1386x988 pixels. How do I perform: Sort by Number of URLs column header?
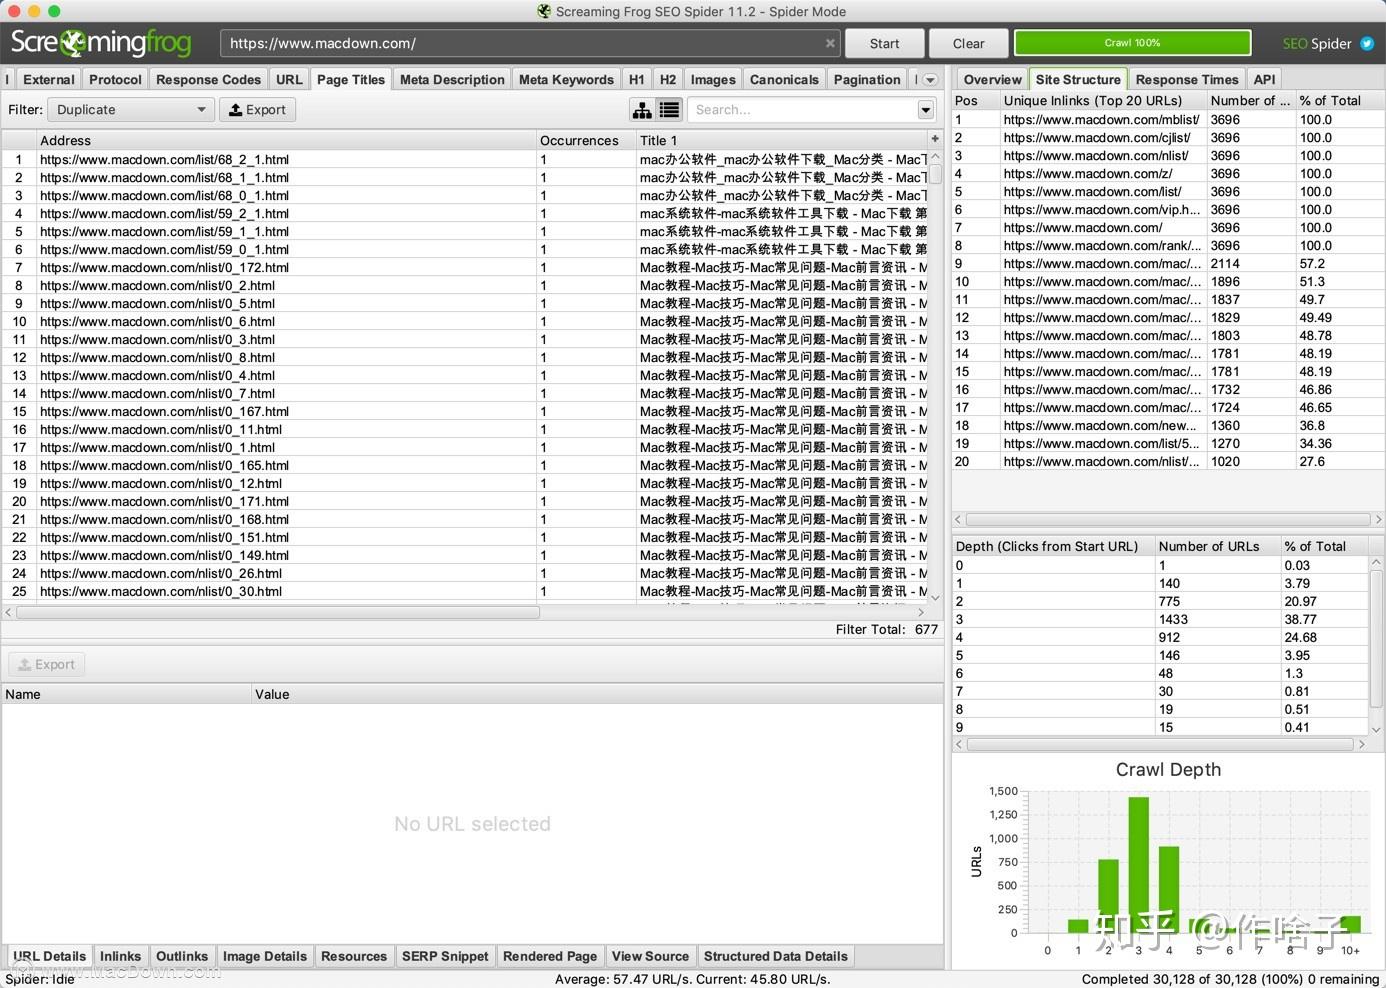pos(1217,546)
